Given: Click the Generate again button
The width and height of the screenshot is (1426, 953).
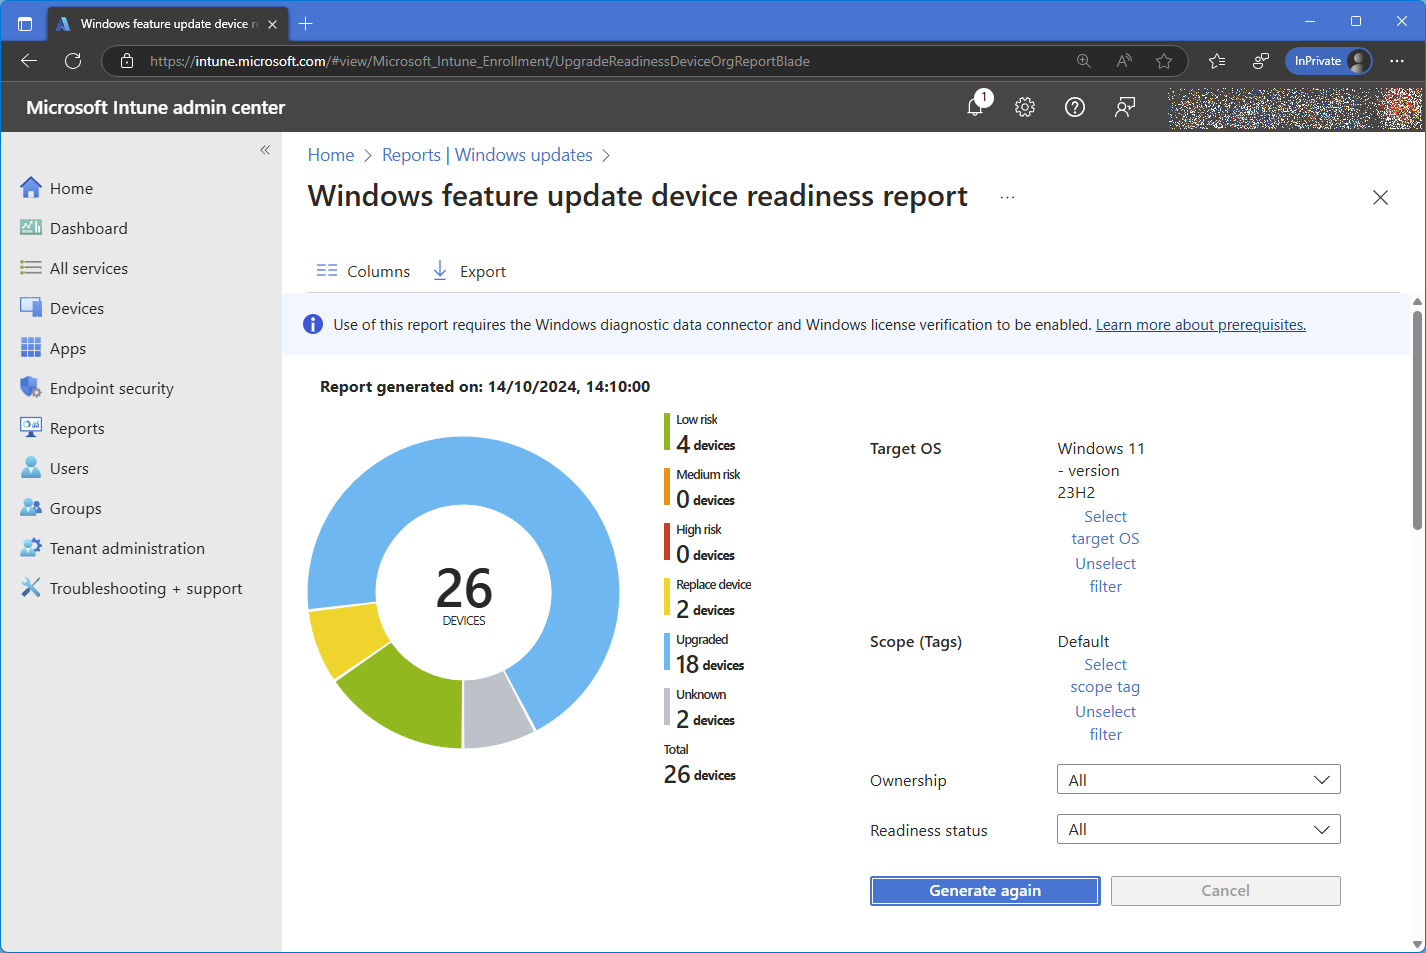Looking at the screenshot, I should (985, 891).
